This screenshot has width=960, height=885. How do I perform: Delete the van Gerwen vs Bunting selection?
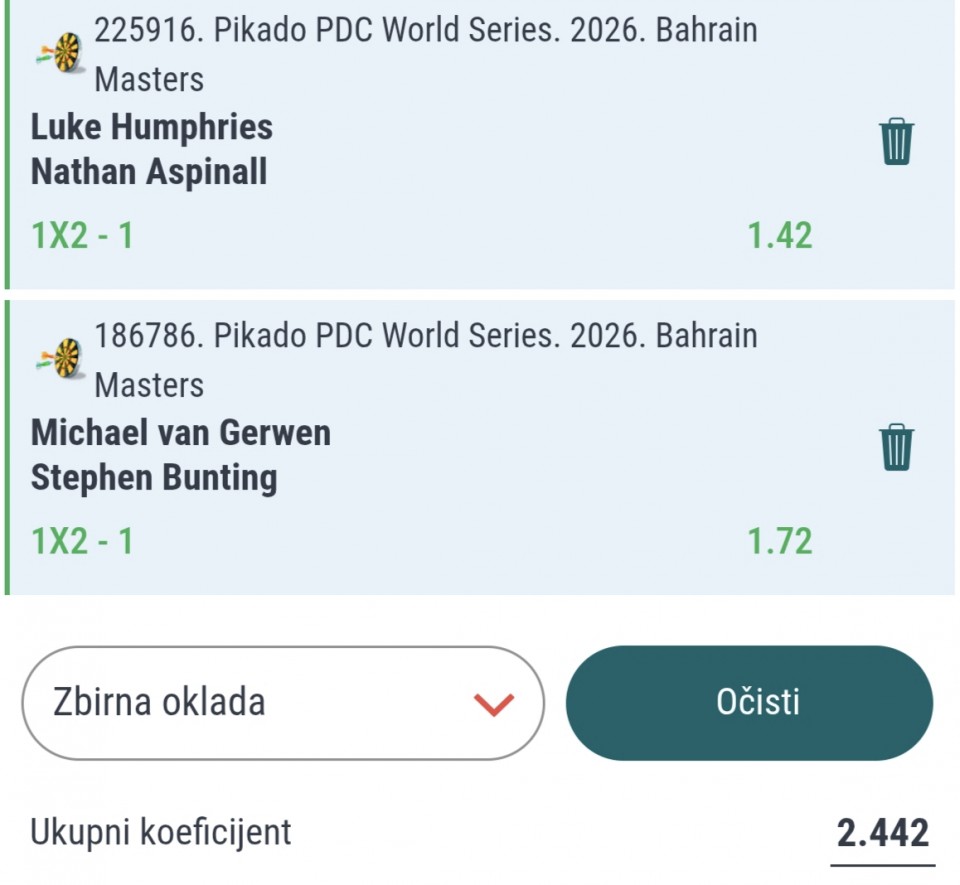[896, 447]
